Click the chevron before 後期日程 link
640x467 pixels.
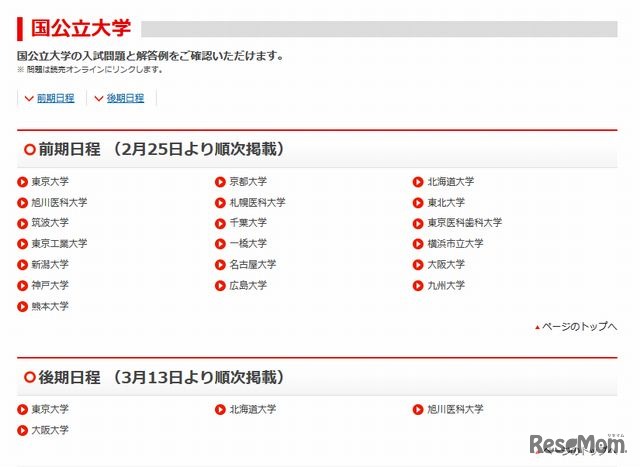pos(99,98)
